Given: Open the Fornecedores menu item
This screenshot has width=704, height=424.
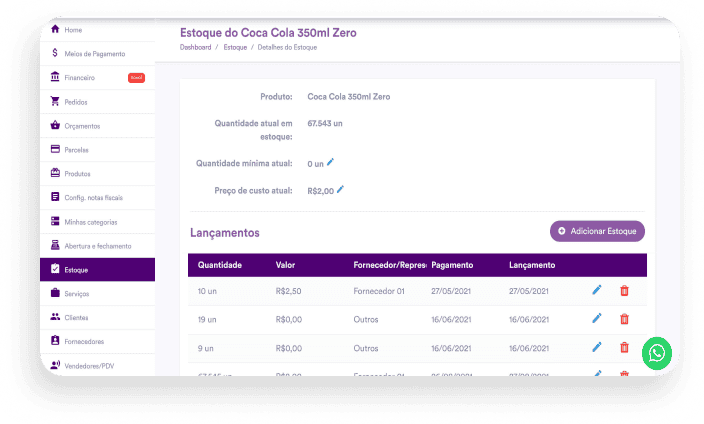Looking at the screenshot, I should (97, 341).
